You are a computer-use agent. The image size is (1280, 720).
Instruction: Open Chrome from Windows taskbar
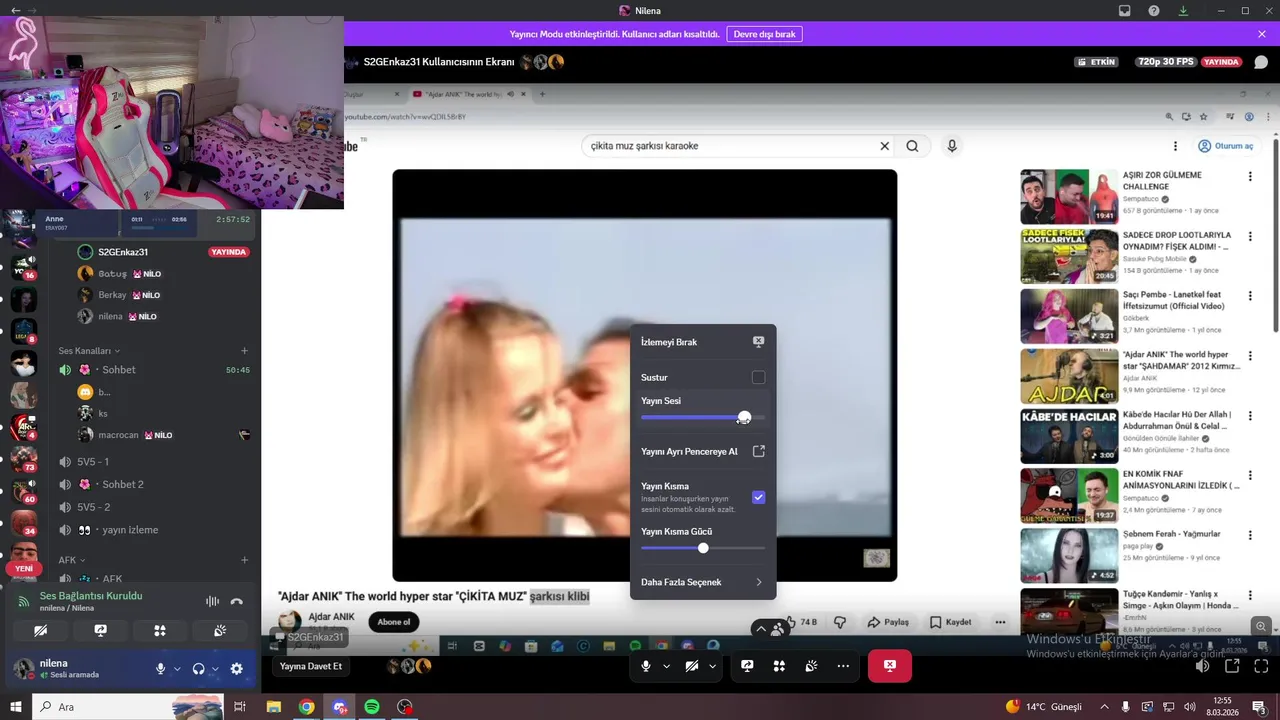(x=306, y=707)
